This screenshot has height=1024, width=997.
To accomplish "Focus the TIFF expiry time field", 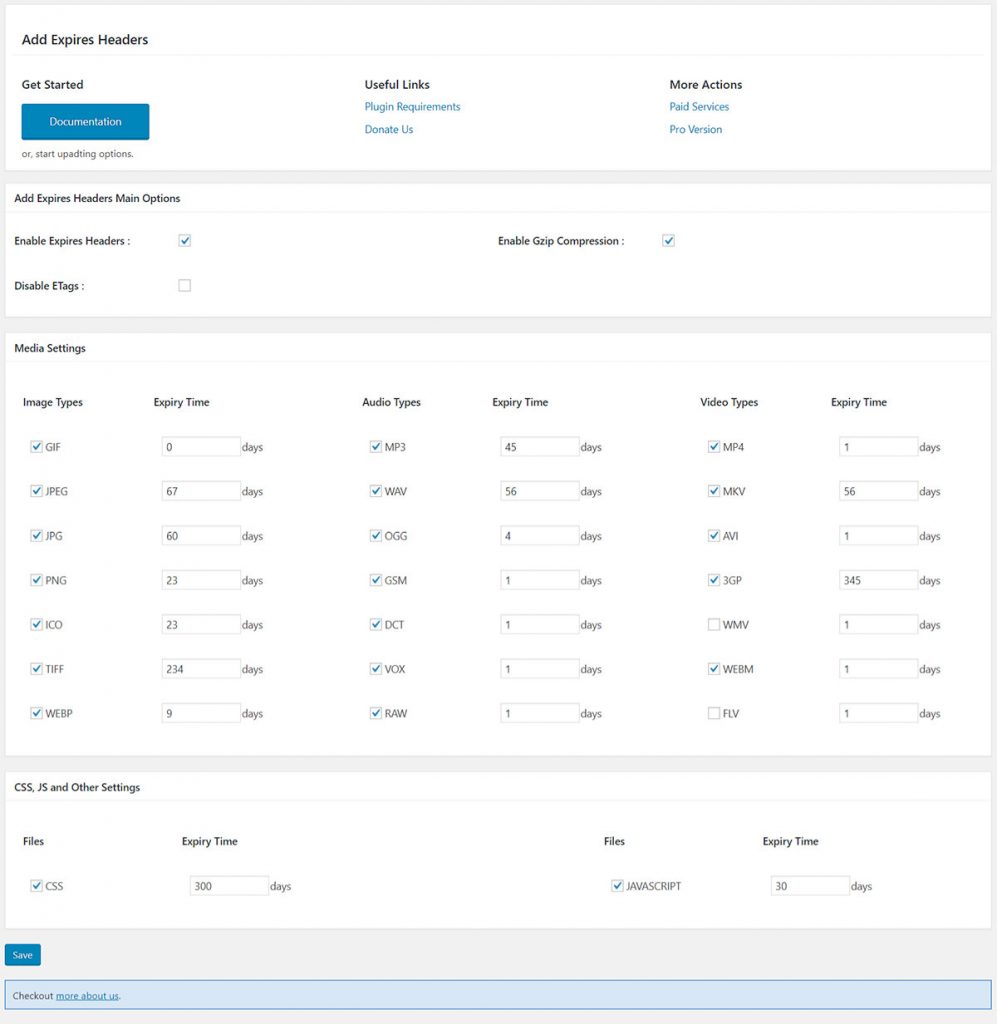I will tap(201, 669).
